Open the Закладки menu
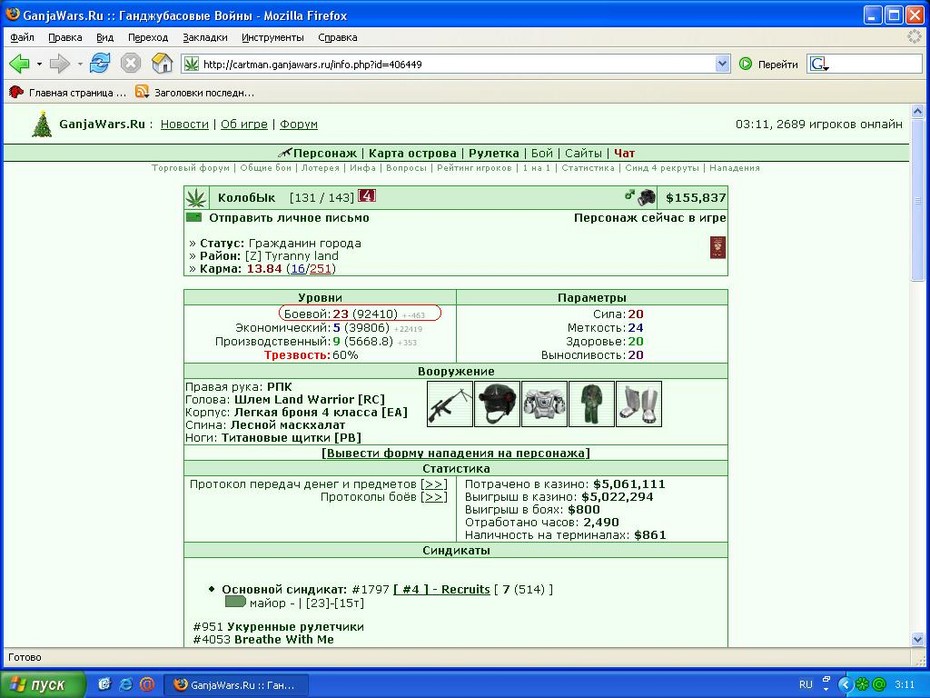Image resolution: width=930 pixels, height=698 pixels. click(x=205, y=37)
